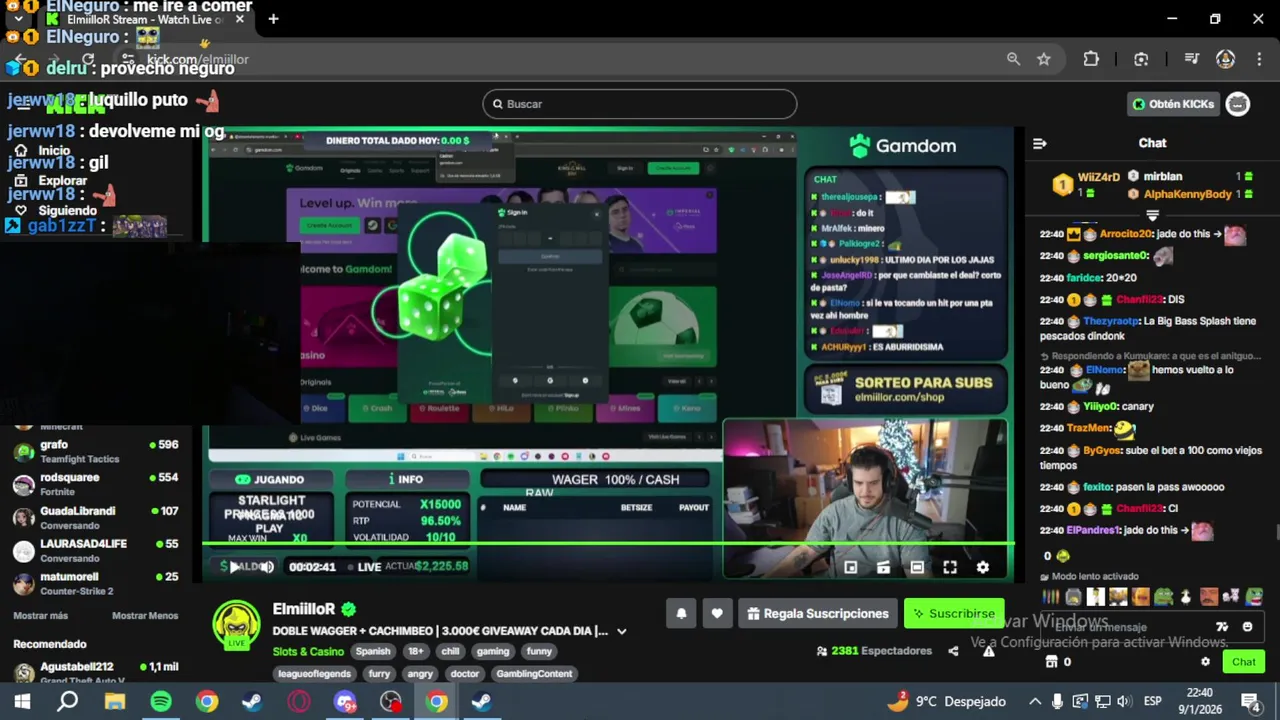1280x720 pixels.
Task: Select the gaming tag
Action: [x=492, y=651]
